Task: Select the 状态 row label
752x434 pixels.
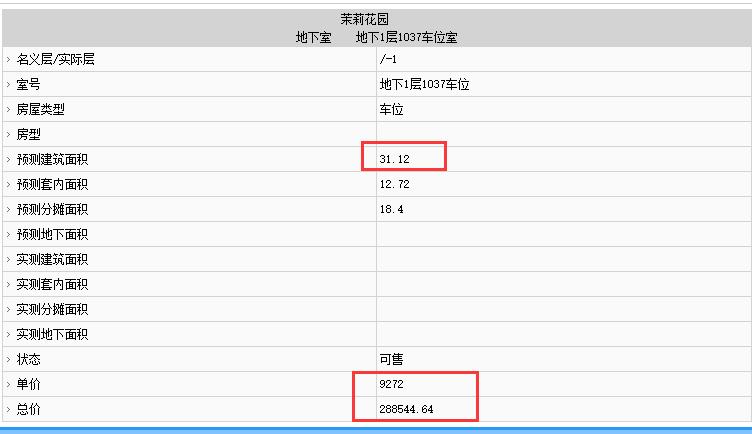Action: (28, 359)
